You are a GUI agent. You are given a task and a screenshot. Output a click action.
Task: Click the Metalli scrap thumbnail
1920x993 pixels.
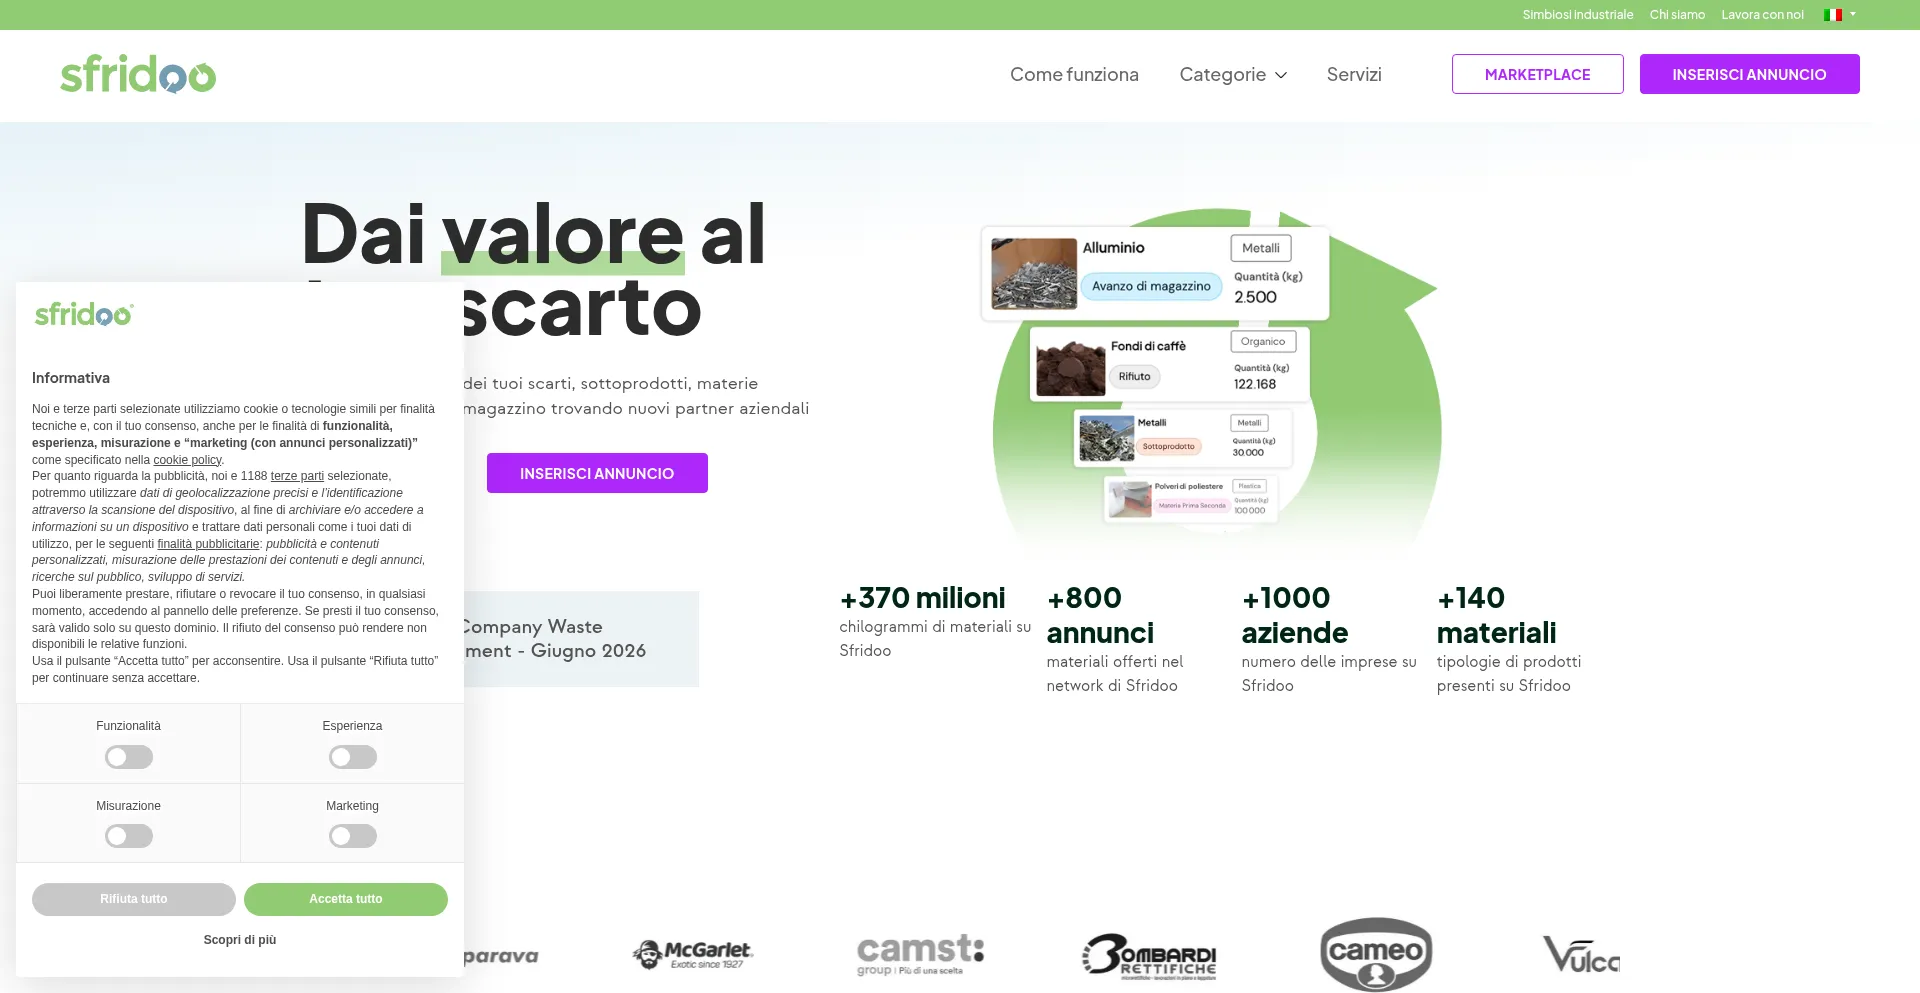(x=1106, y=438)
